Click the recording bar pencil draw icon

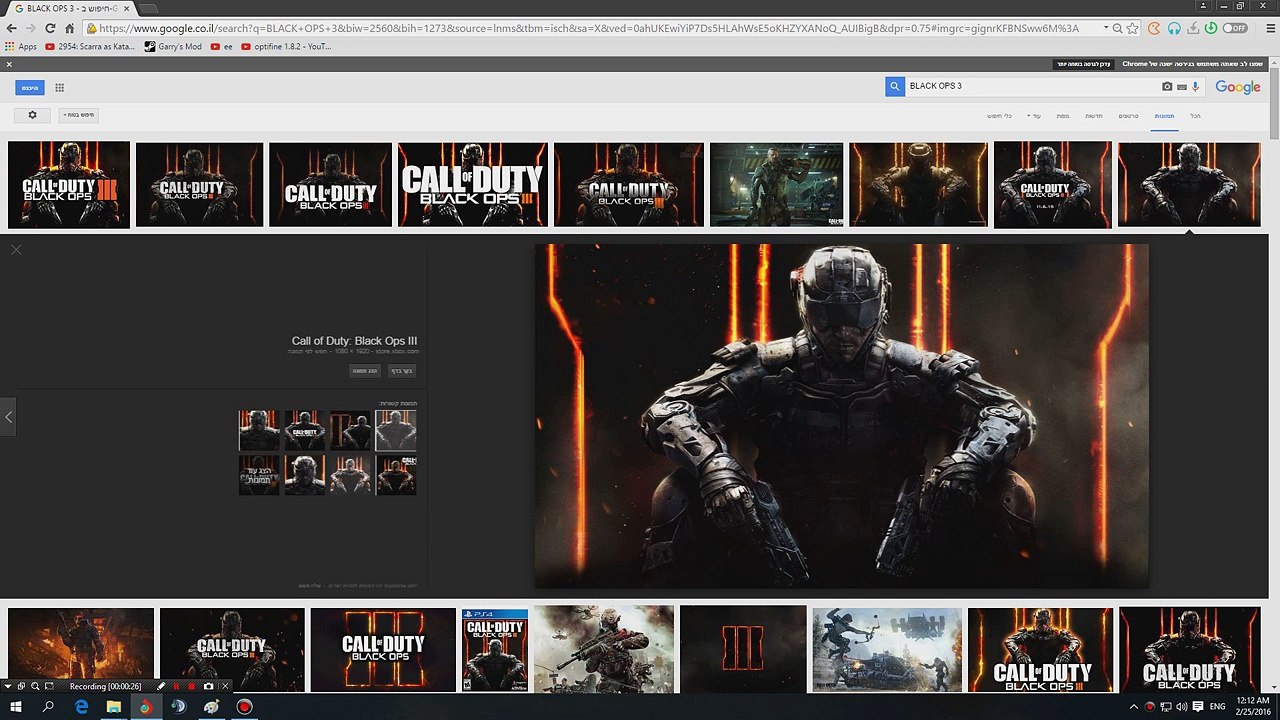tap(161, 687)
